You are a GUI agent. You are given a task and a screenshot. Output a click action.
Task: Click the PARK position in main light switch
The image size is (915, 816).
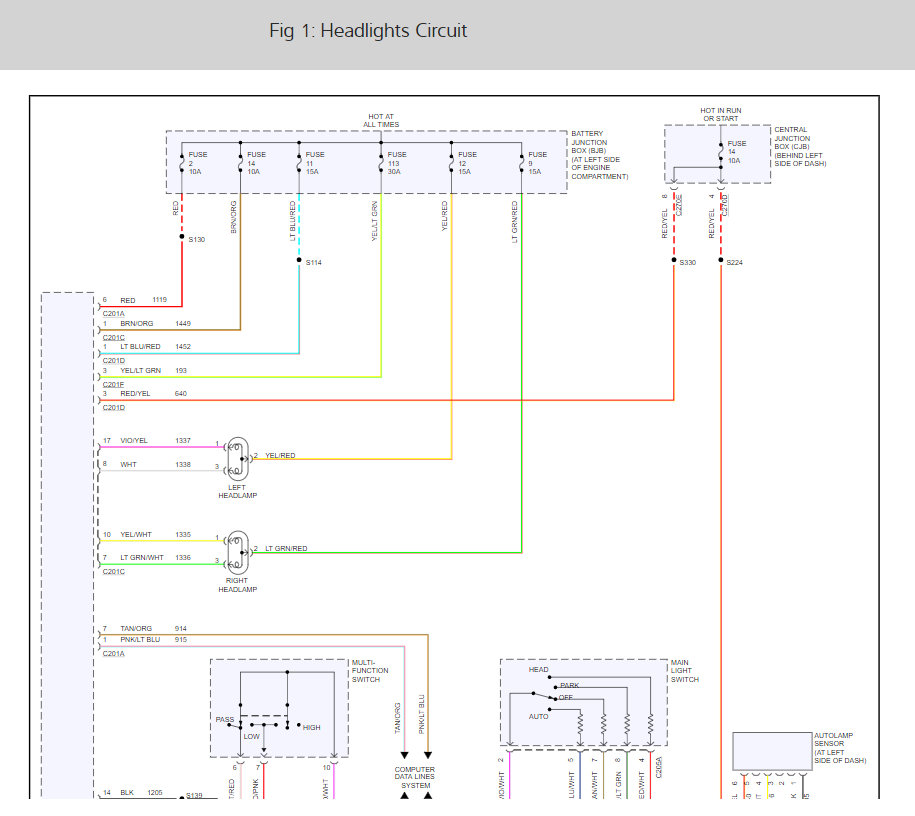(570, 685)
